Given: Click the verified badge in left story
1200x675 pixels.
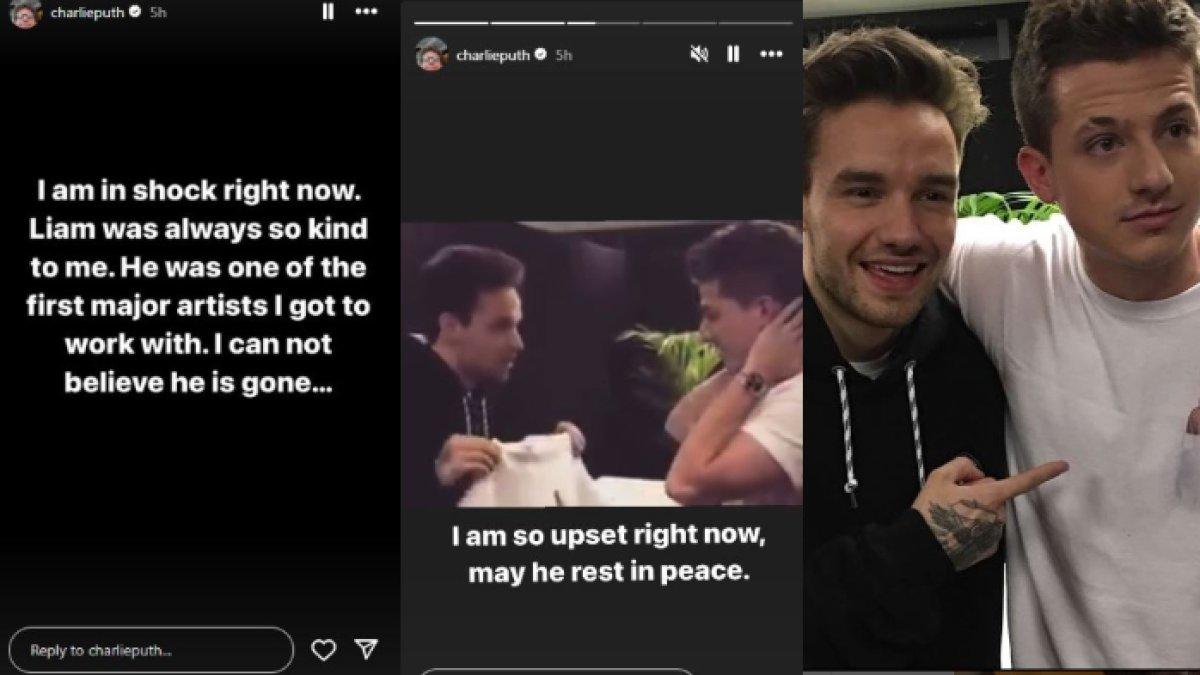Looking at the screenshot, I should click(x=132, y=13).
